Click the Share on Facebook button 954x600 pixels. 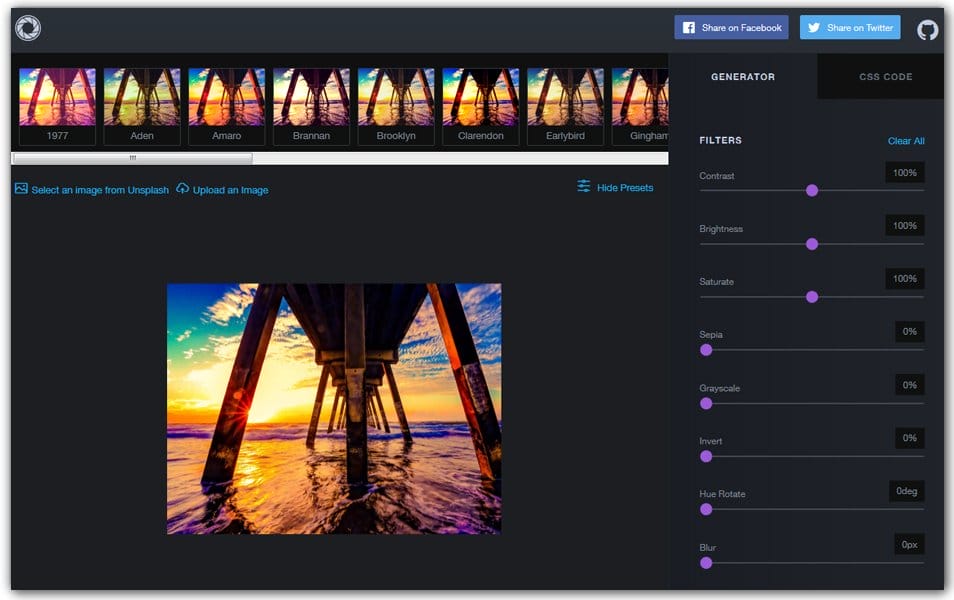pos(731,27)
